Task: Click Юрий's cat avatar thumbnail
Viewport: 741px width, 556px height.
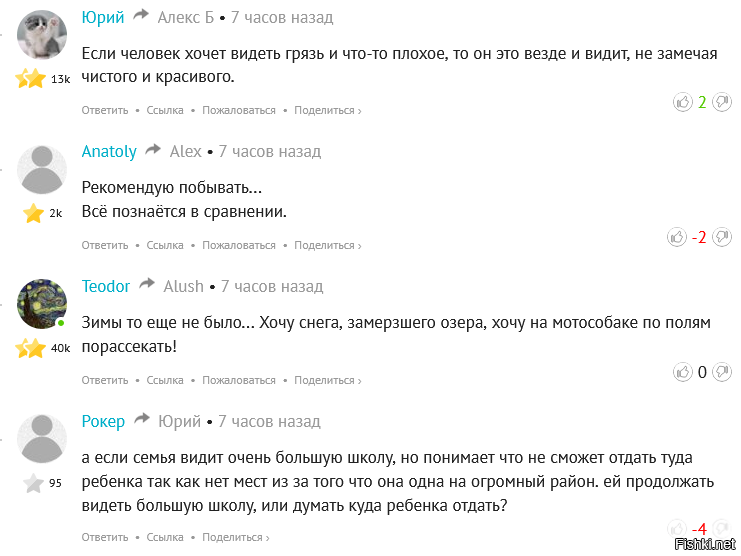Action: click(43, 35)
